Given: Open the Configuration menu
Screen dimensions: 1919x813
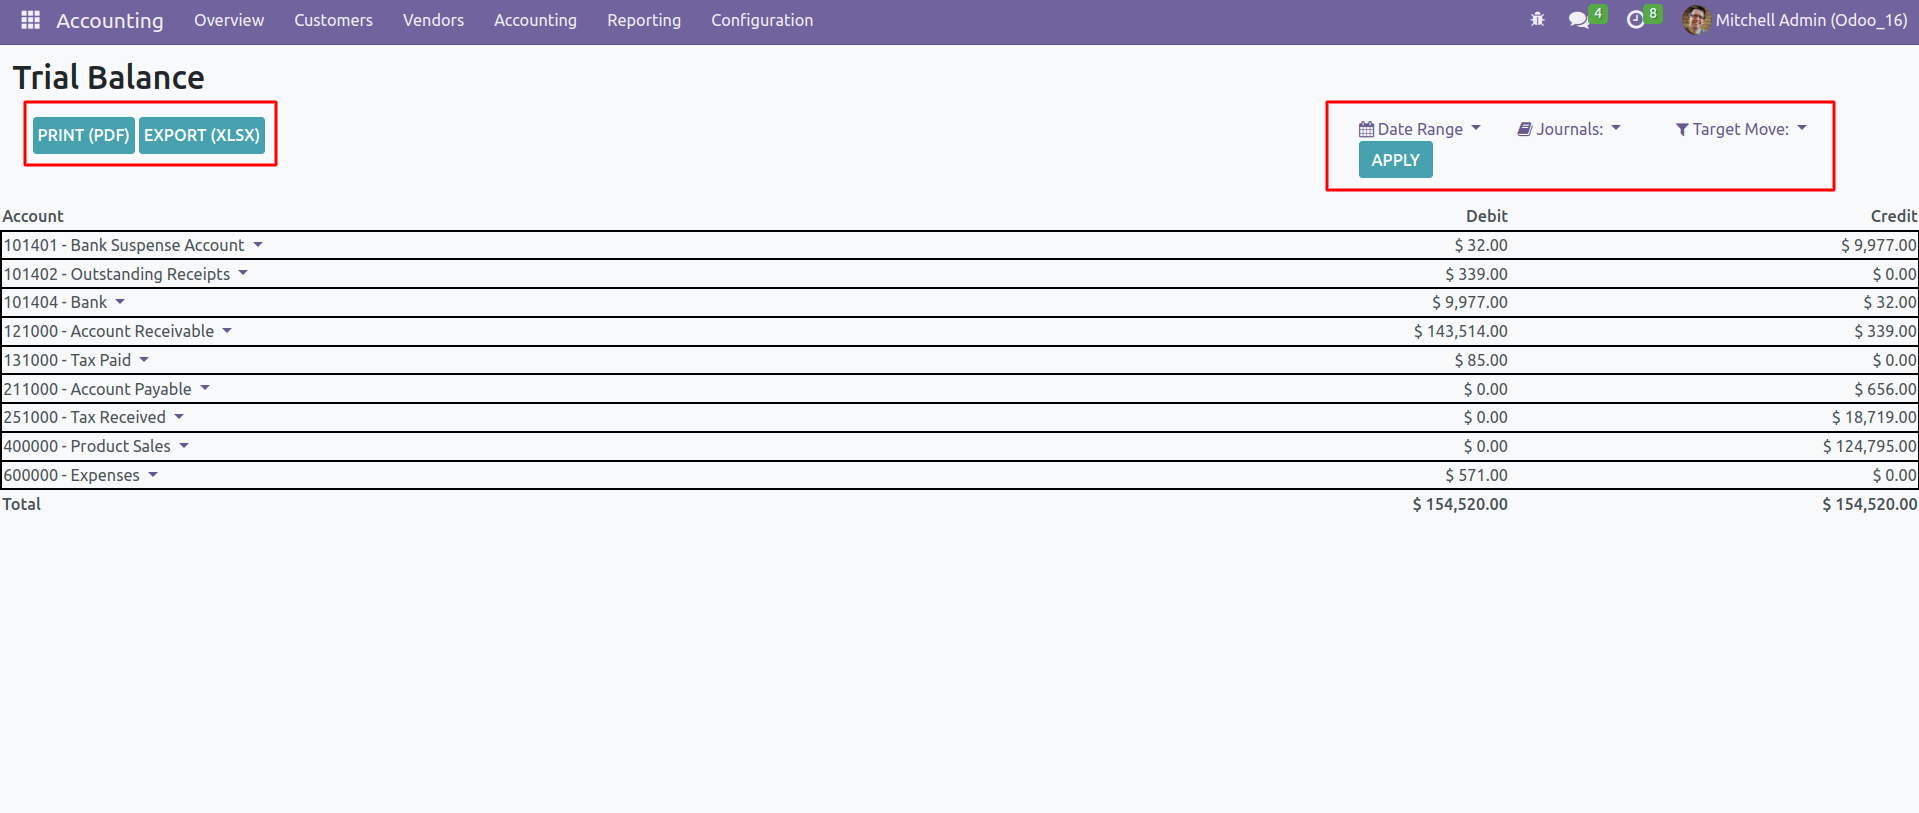Looking at the screenshot, I should click(761, 20).
